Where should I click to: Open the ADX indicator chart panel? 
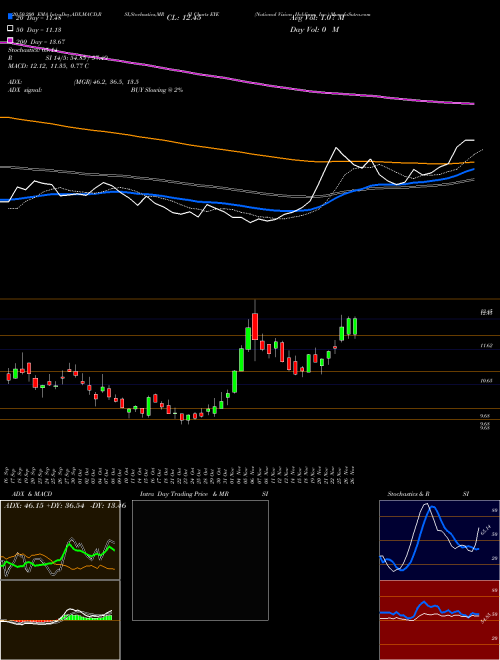coord(60,540)
